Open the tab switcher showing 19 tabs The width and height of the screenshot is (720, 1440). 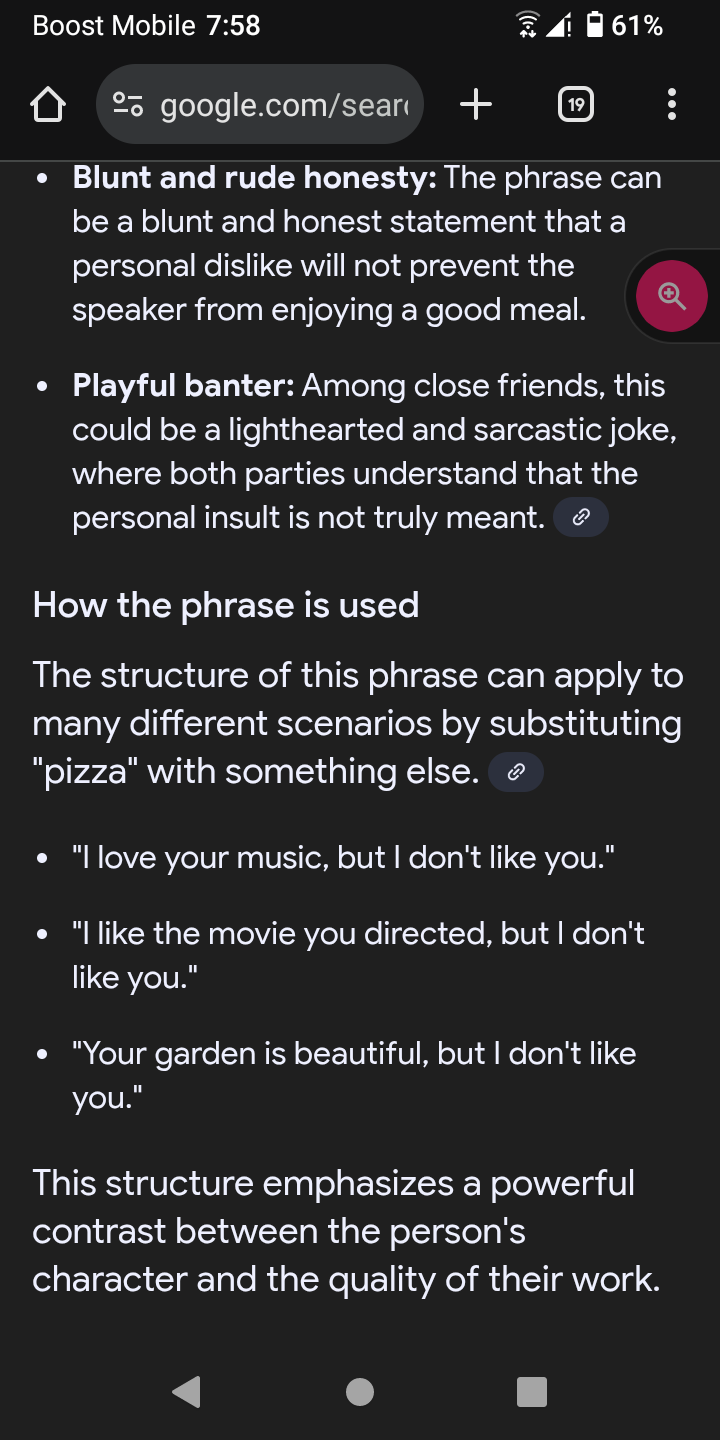575,104
